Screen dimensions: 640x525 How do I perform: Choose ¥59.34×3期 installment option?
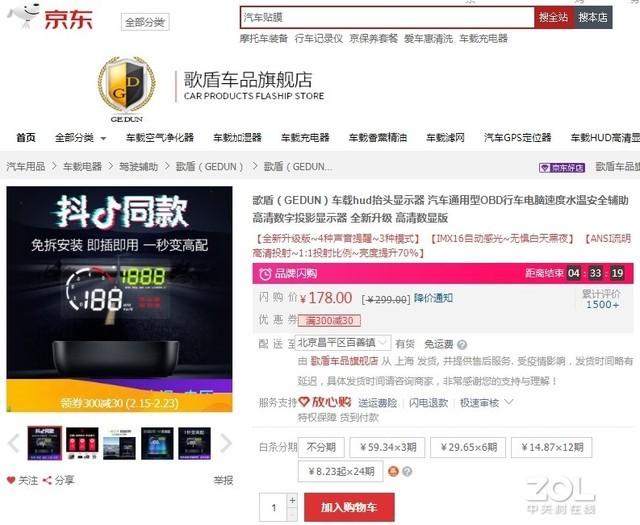pos(387,447)
